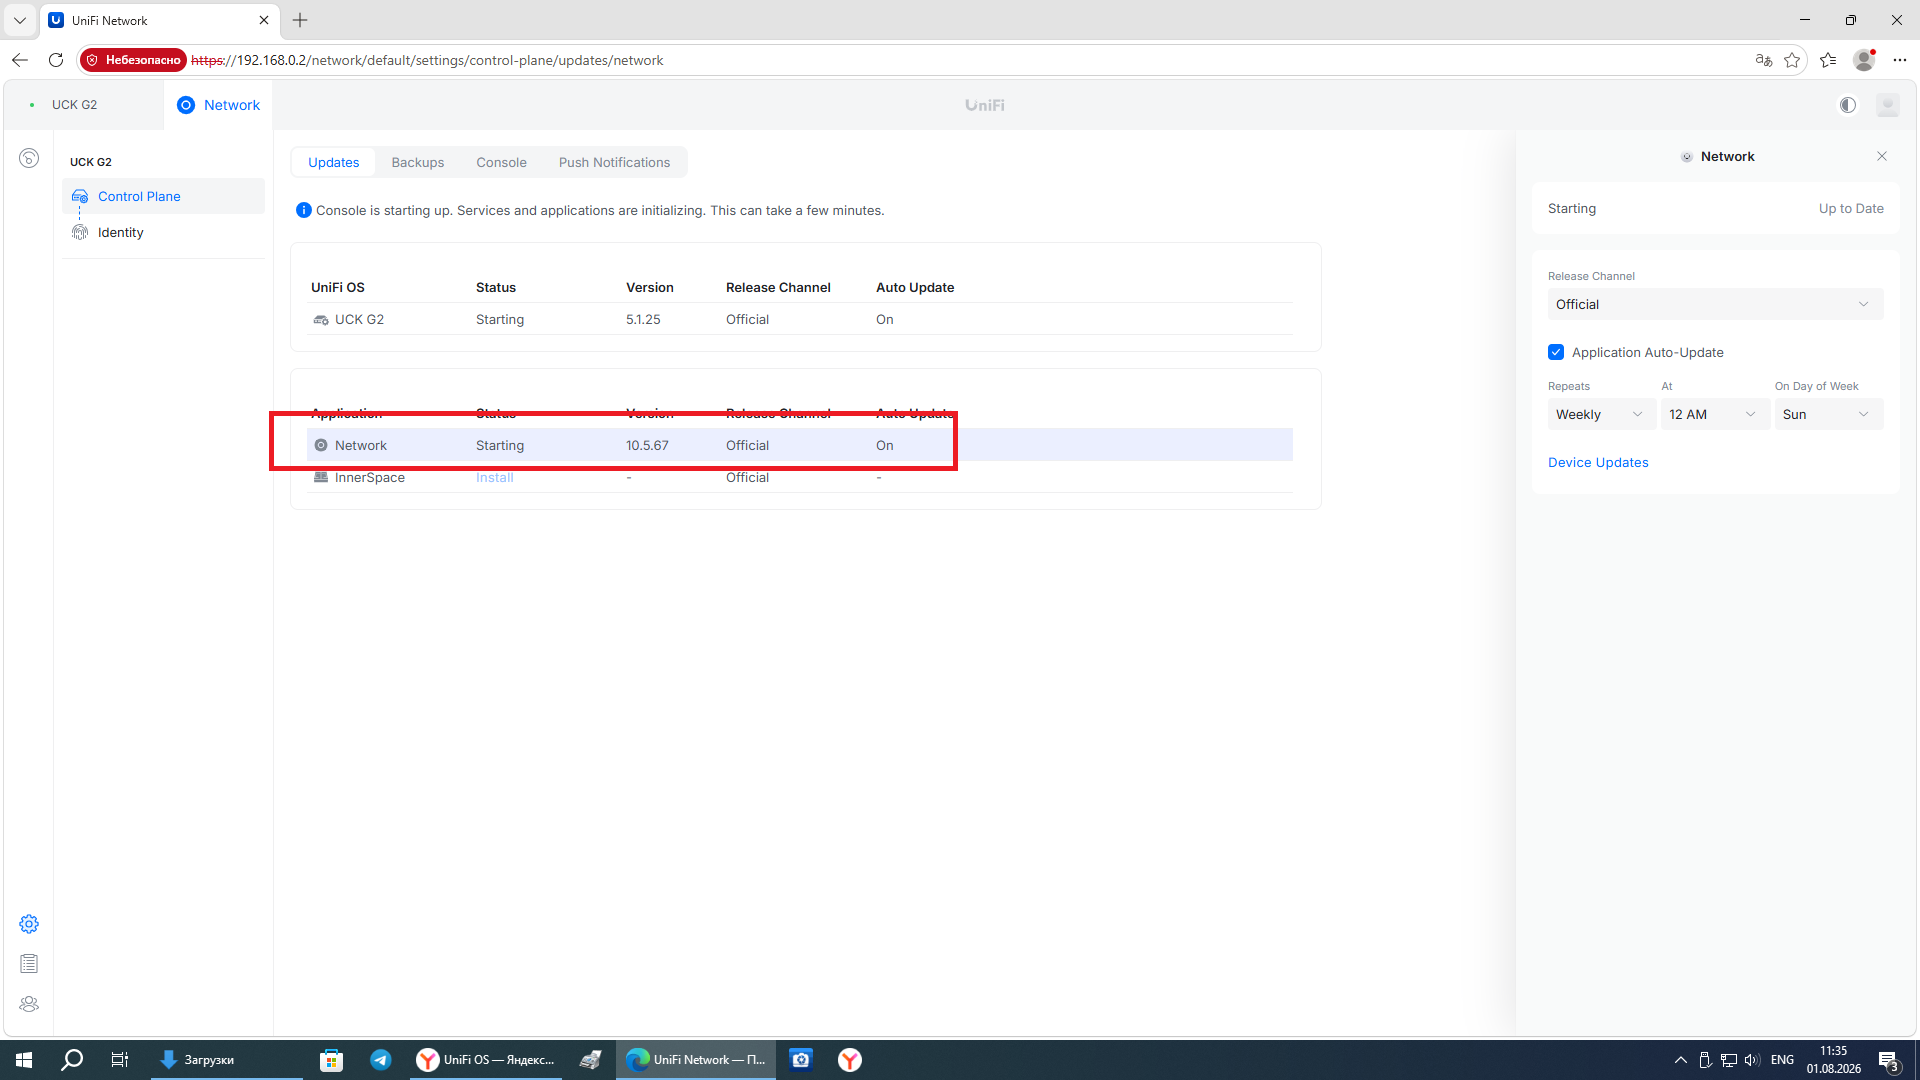Open browser settings and more menu
Viewport: 1920px width, 1080px height.
click(x=1900, y=60)
